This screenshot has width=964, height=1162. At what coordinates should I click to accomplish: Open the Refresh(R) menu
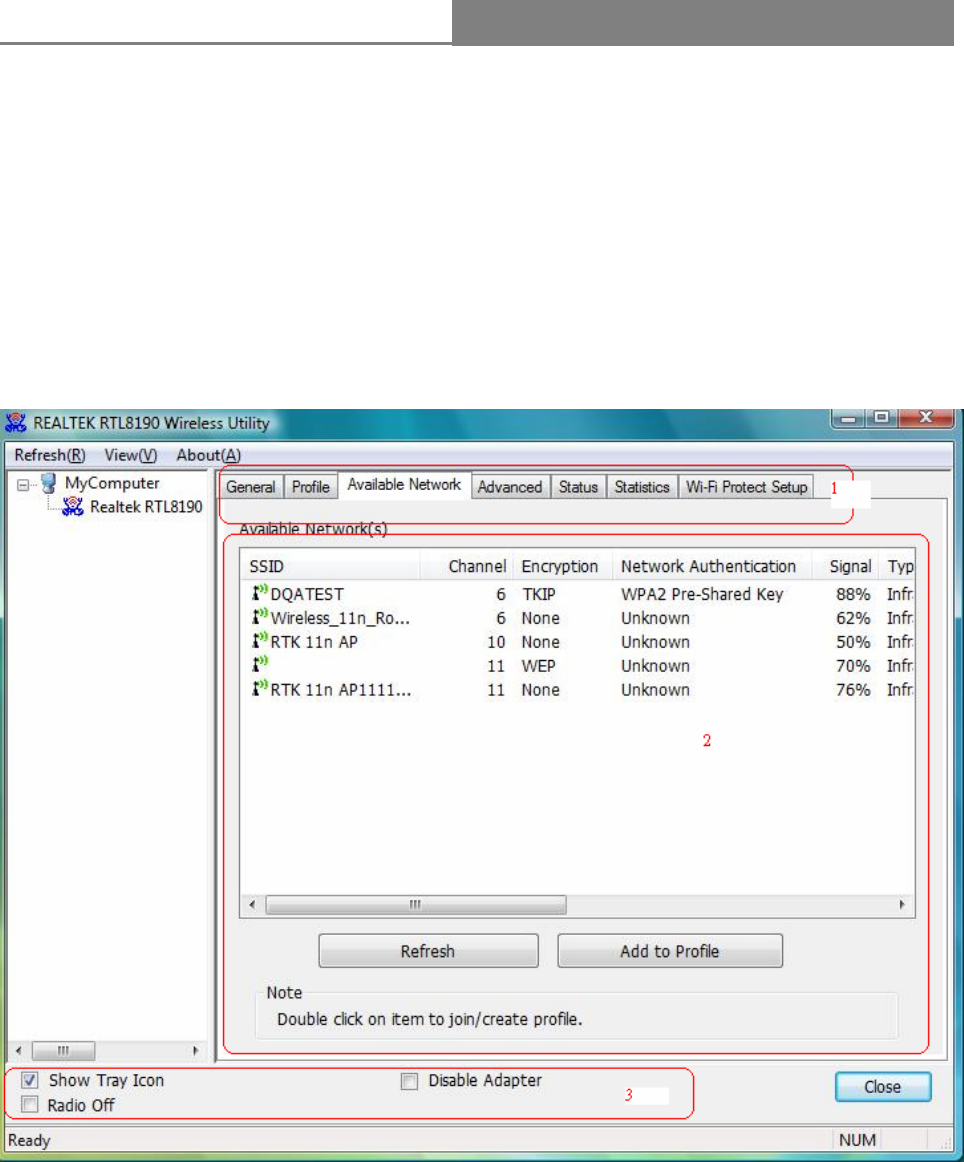[50, 455]
